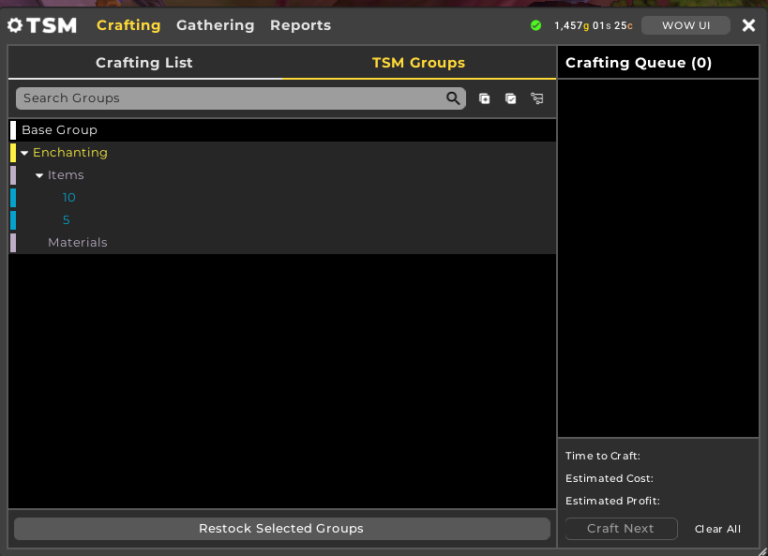The height and width of the screenshot is (556, 768).
Task: Select the Materials subgroup
Action: [282, 243]
